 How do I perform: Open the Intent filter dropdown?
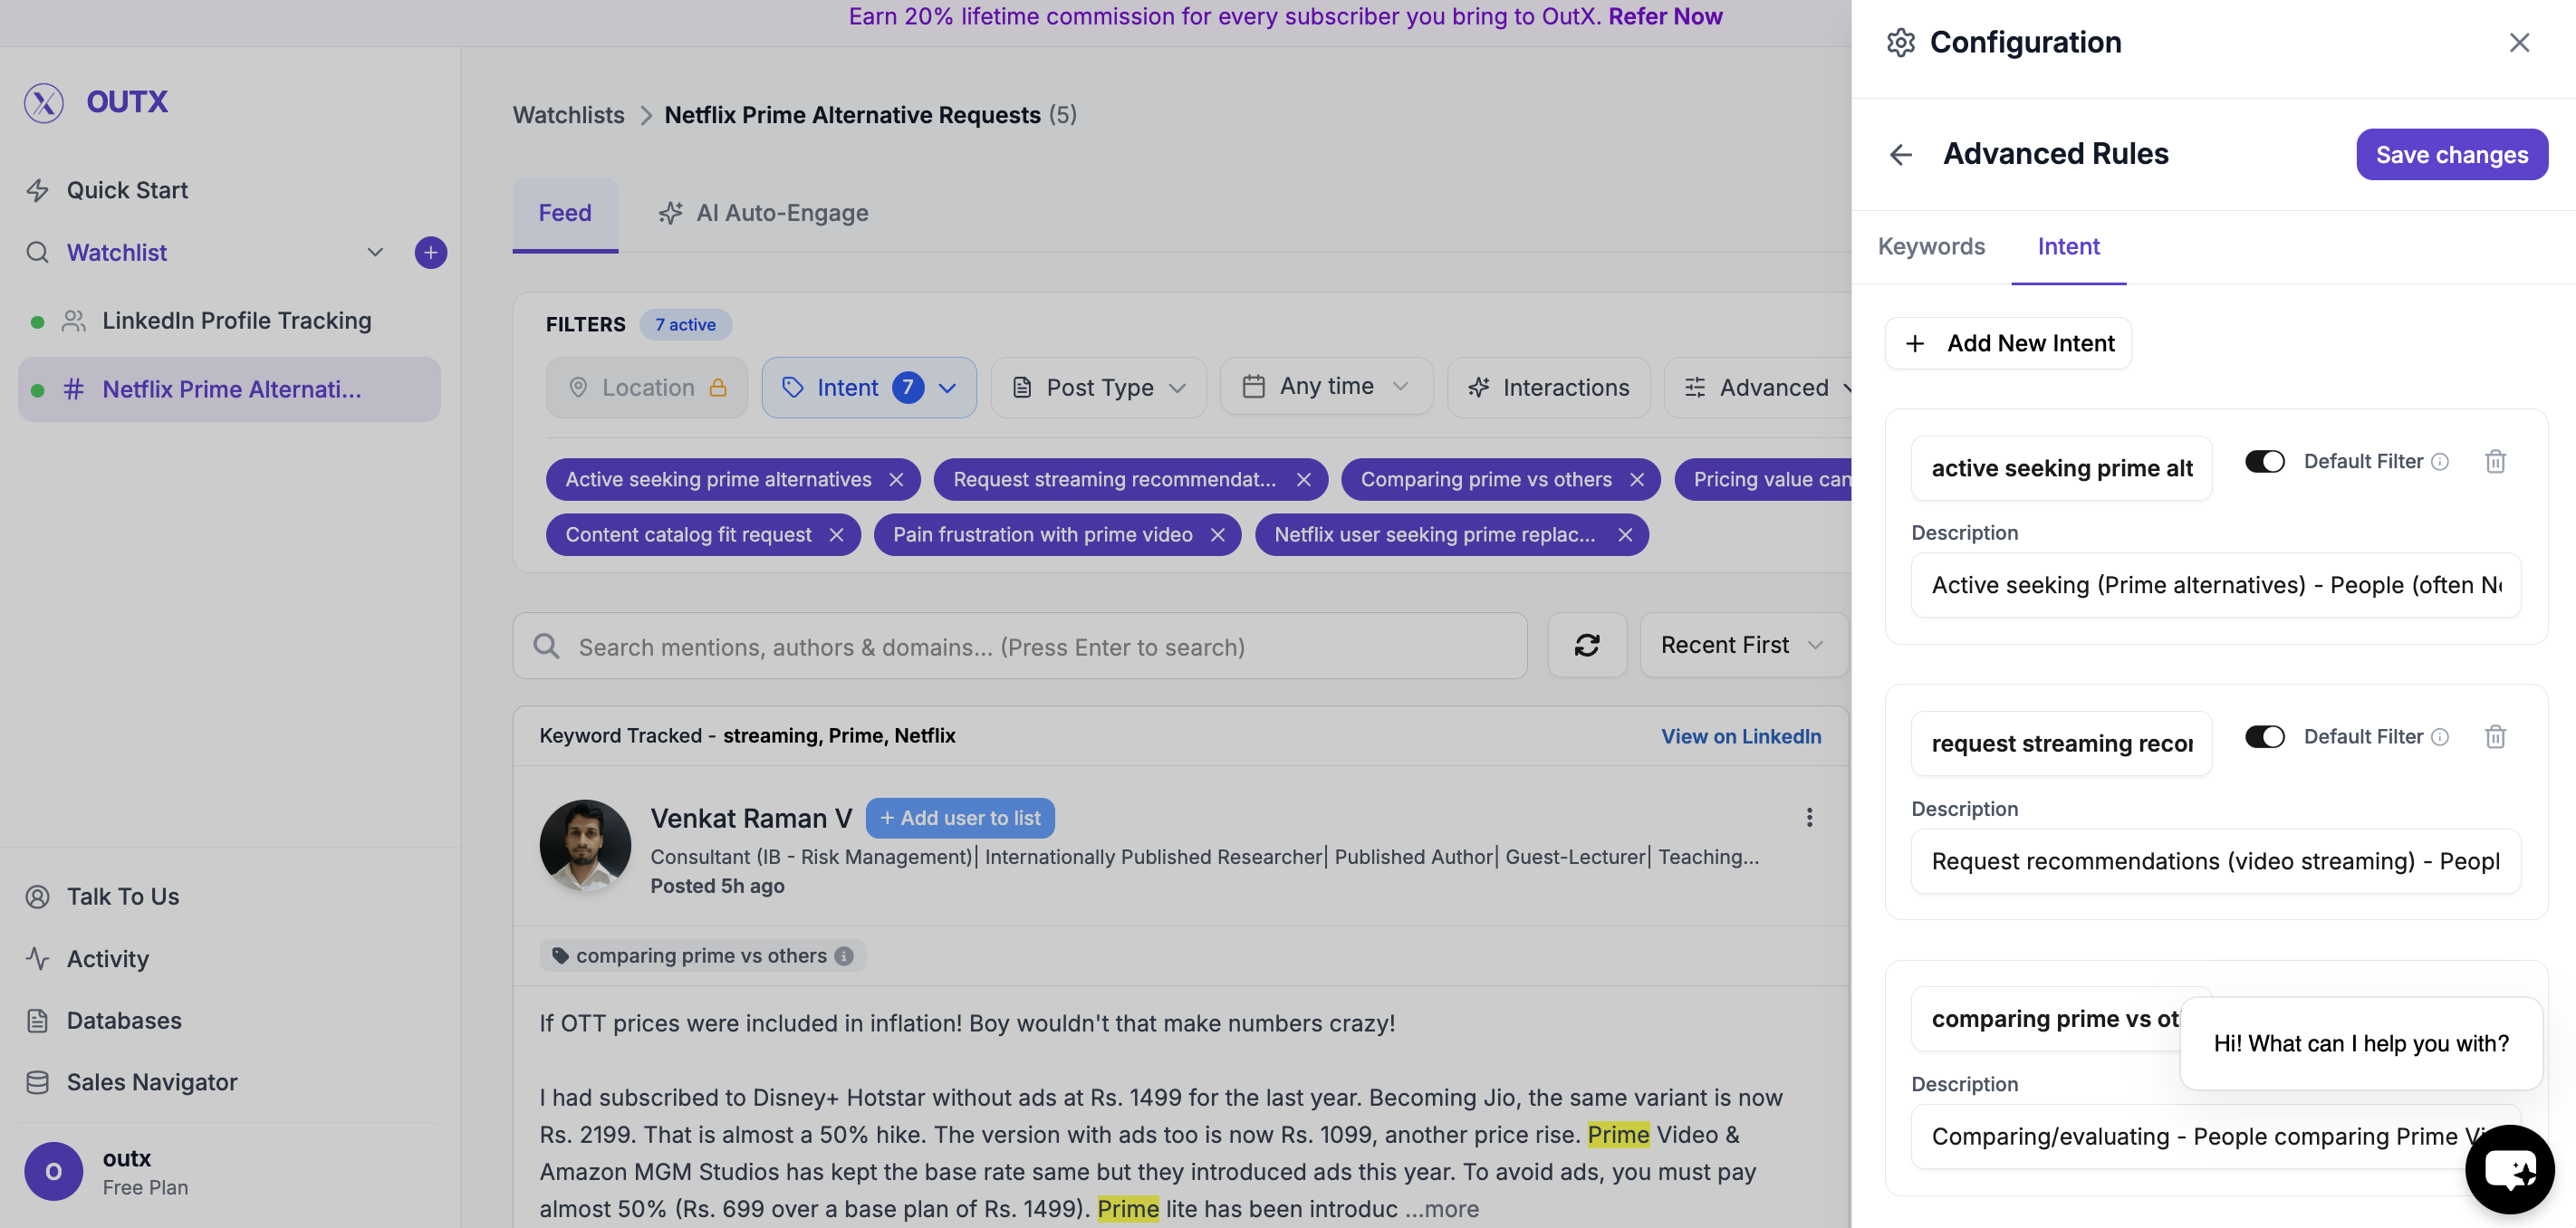point(868,388)
